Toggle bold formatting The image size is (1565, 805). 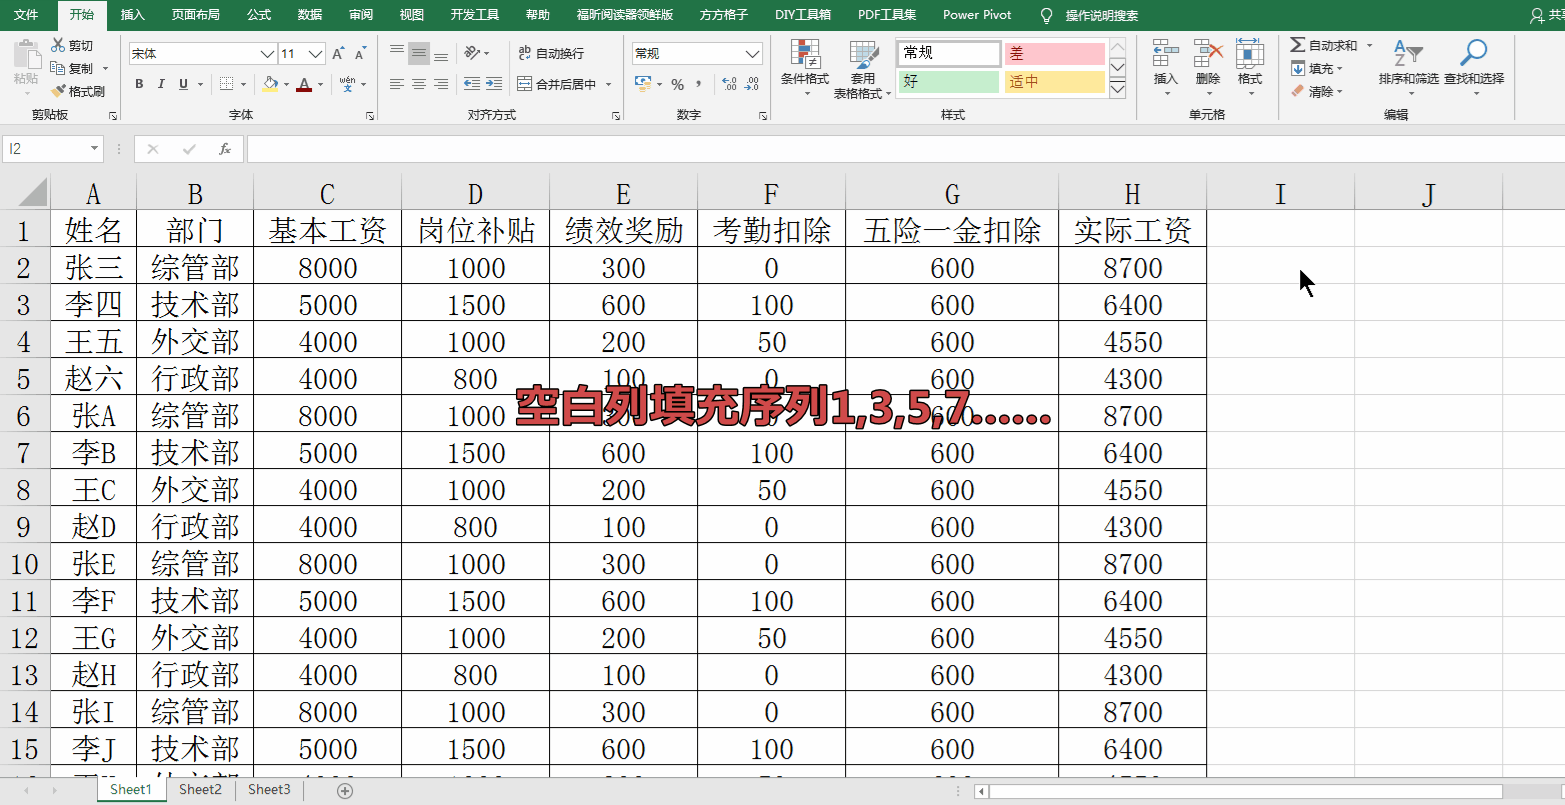pyautogui.click(x=139, y=84)
